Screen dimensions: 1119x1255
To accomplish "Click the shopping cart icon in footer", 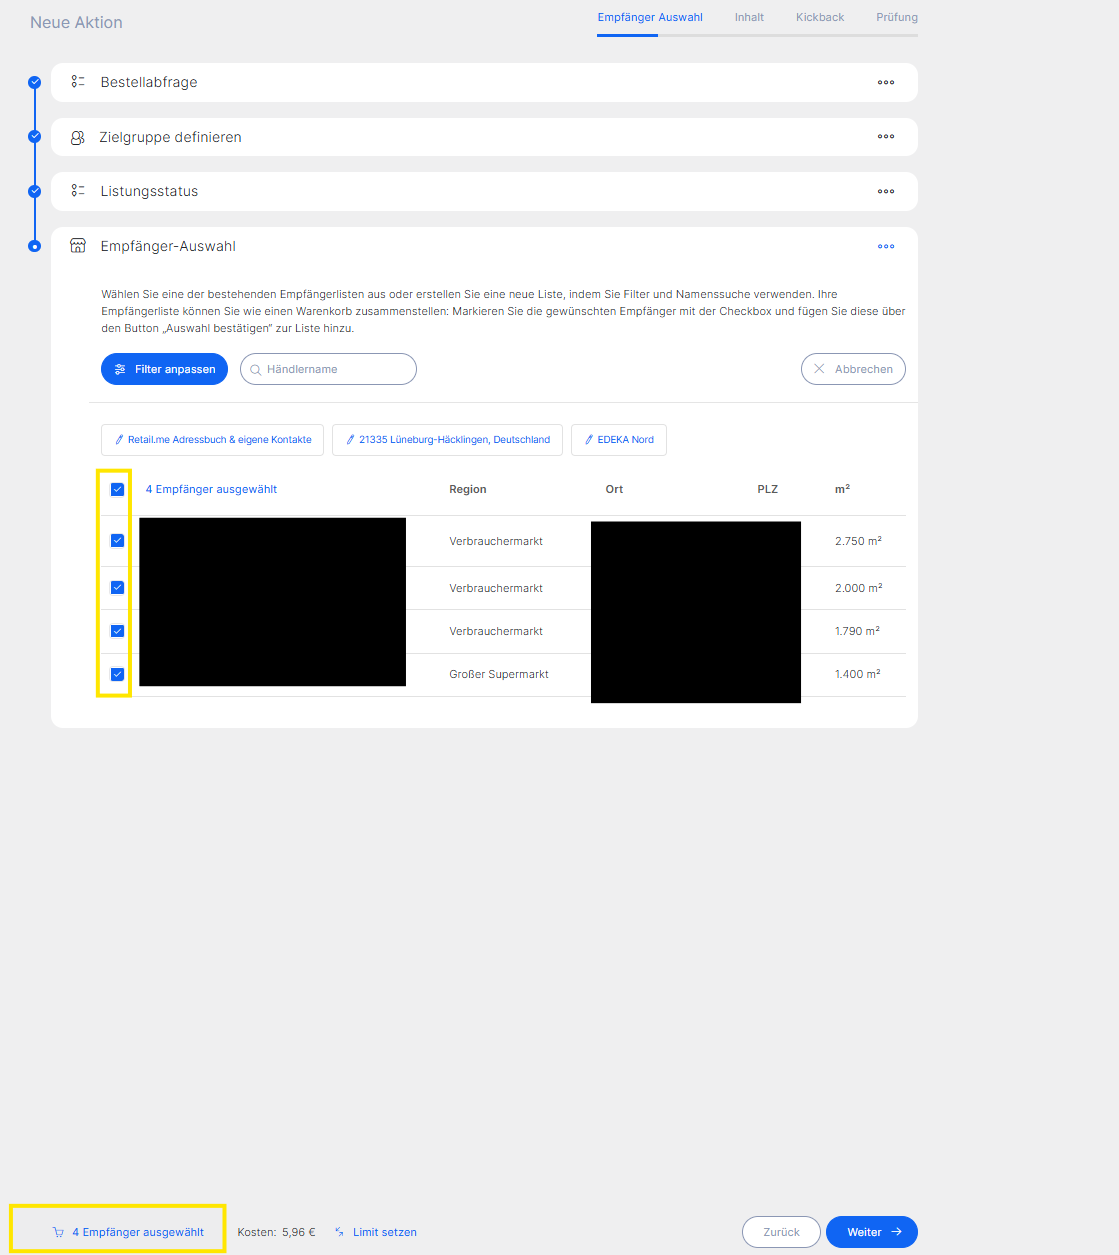I will pyautogui.click(x=58, y=1232).
